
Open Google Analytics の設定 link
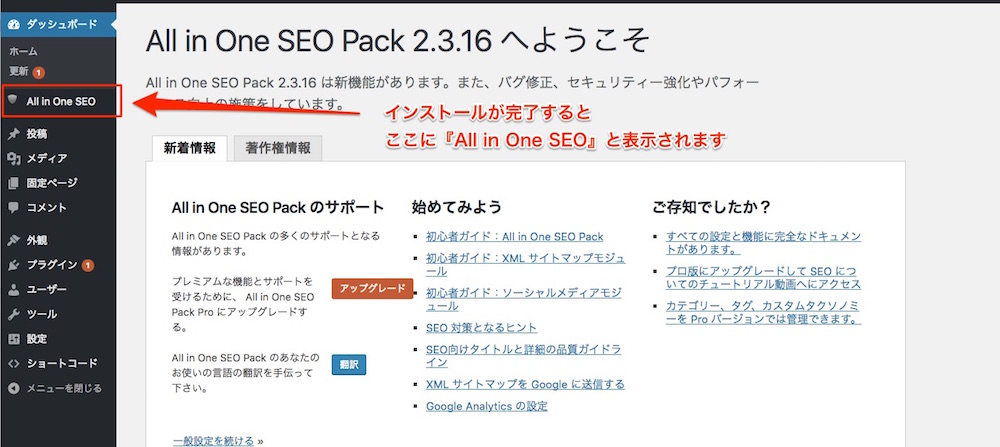point(487,406)
